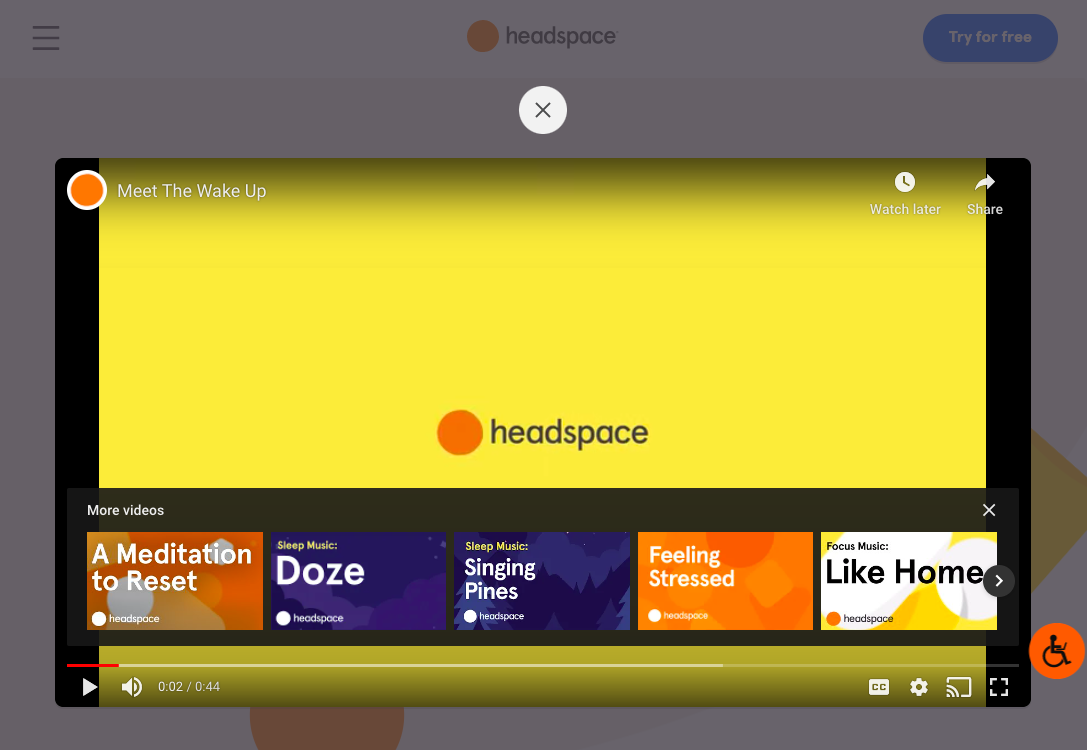Open the video Share options
The width and height of the screenshot is (1087, 750).
pos(984,191)
